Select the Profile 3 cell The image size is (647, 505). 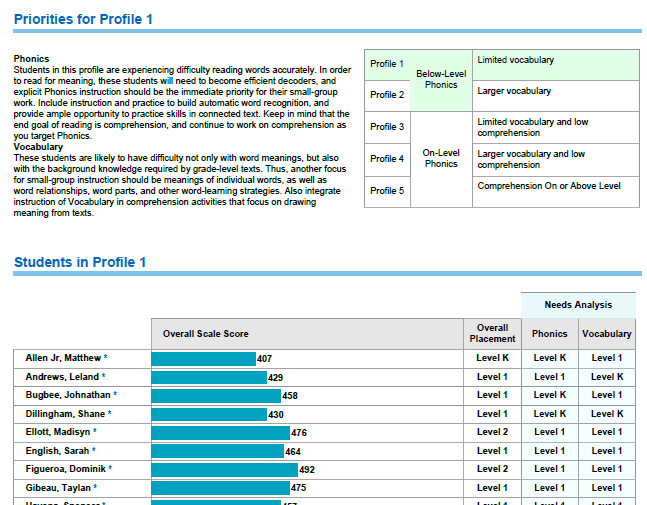387,127
